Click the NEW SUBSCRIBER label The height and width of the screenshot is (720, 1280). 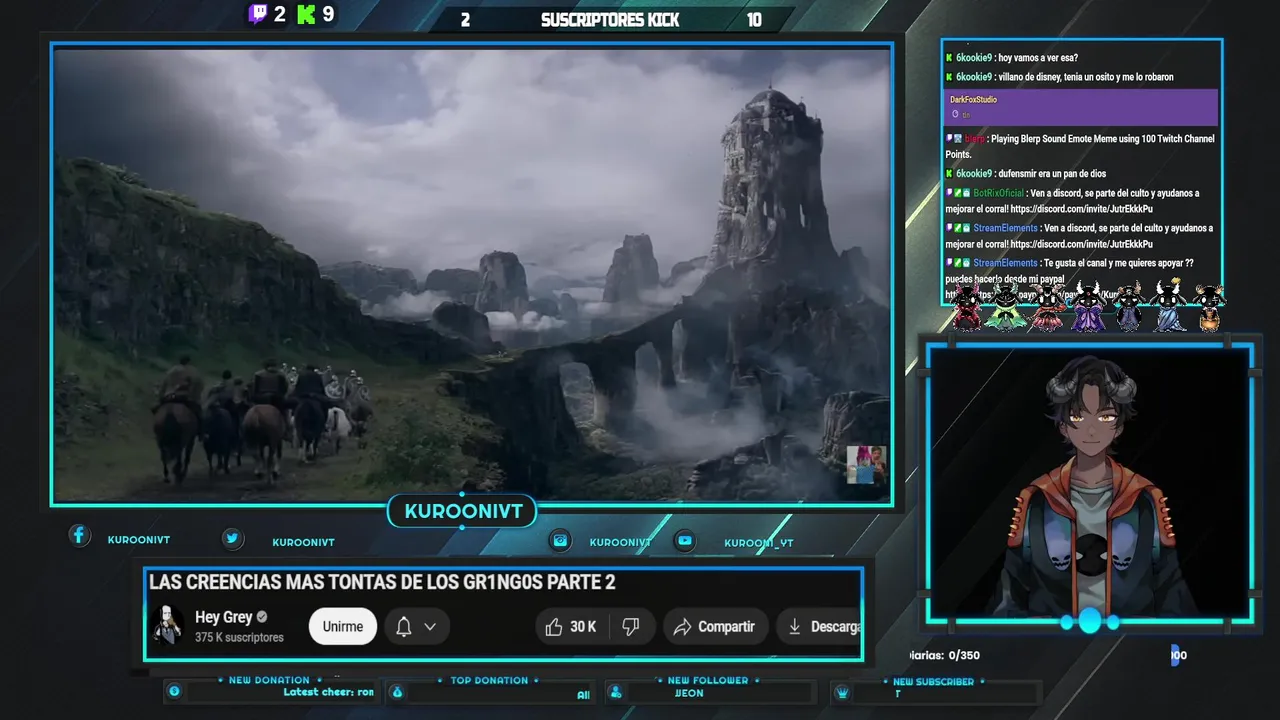point(933,682)
